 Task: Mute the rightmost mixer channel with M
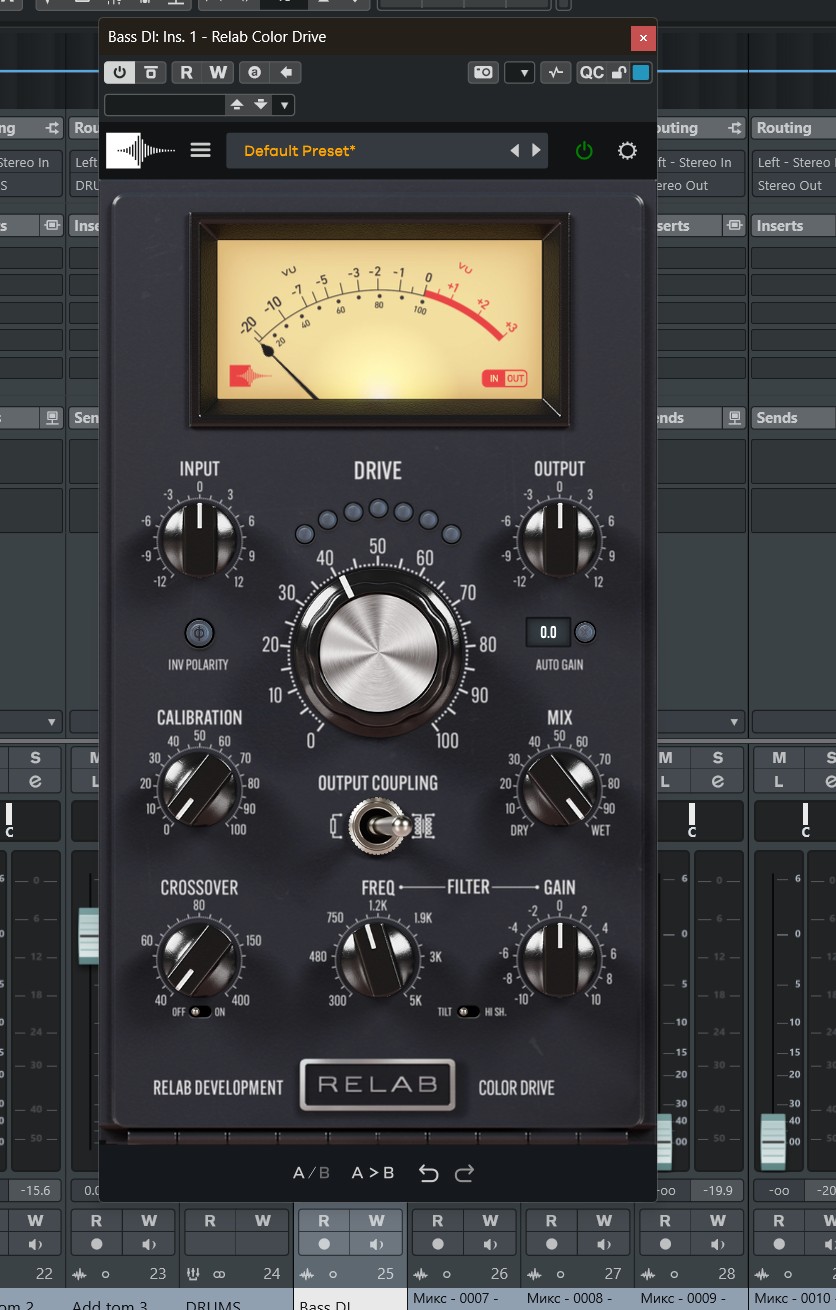(x=779, y=757)
